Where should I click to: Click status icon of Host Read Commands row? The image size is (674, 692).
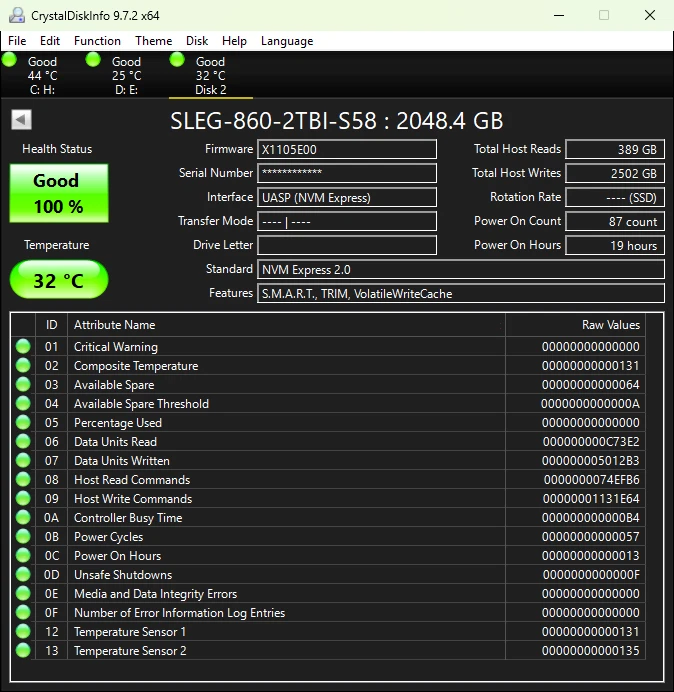tap(23, 479)
